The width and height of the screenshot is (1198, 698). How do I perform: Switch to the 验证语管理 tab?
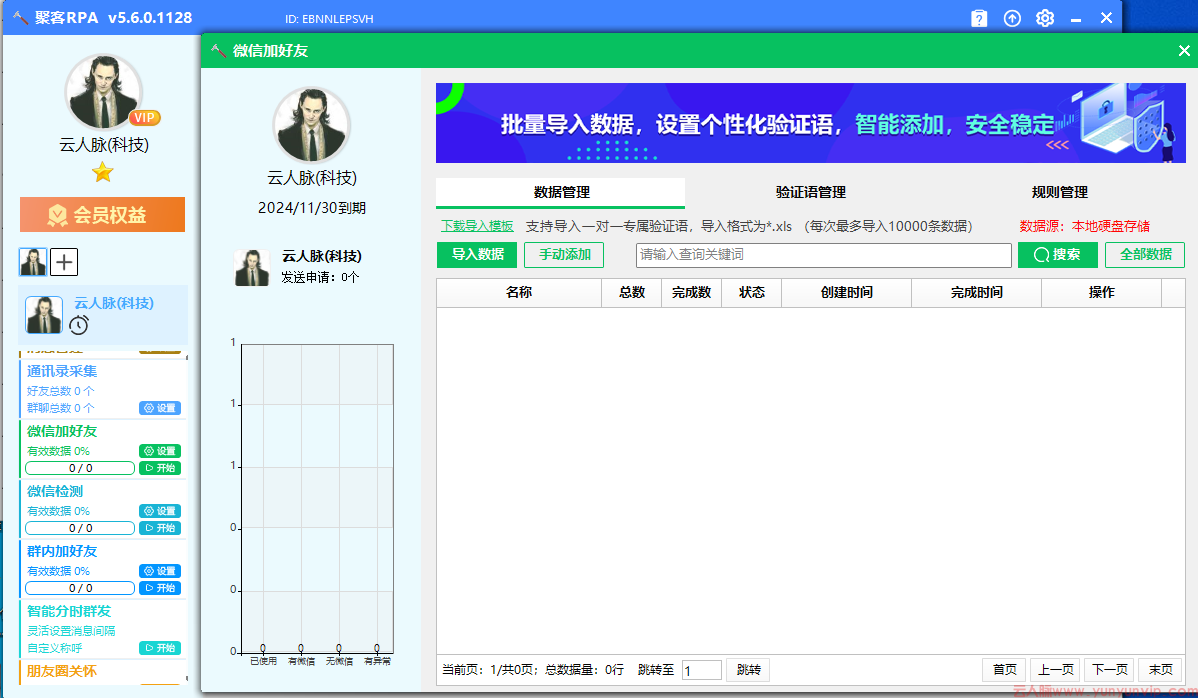[810, 192]
